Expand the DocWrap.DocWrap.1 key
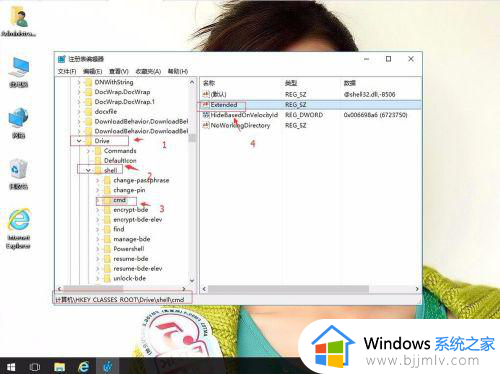The height and width of the screenshot is (374, 500). coord(79,102)
